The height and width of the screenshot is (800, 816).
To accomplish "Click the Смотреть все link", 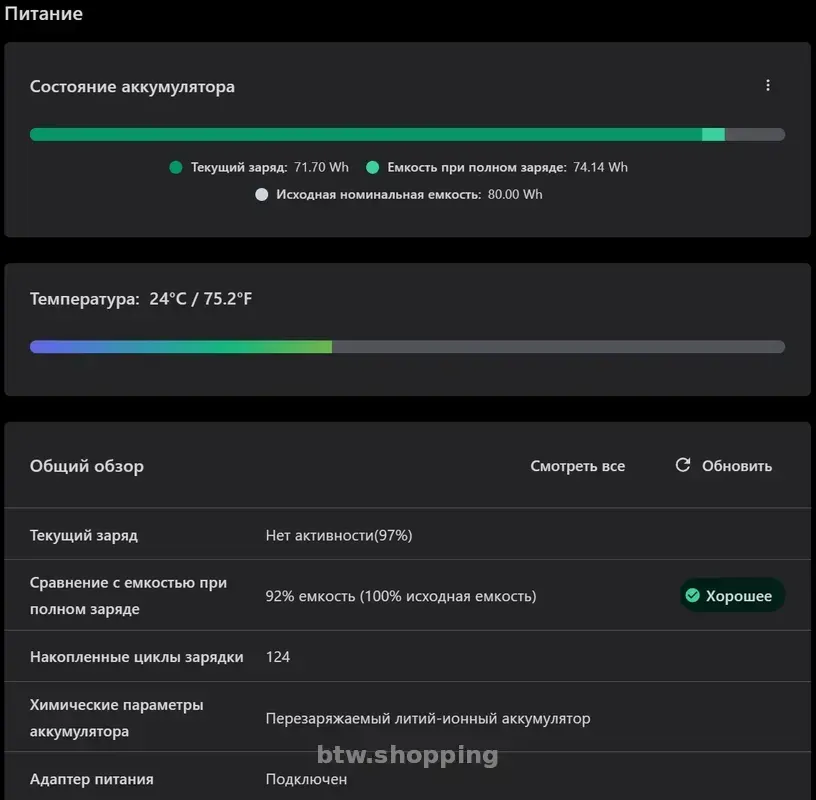I will pos(578,465).
